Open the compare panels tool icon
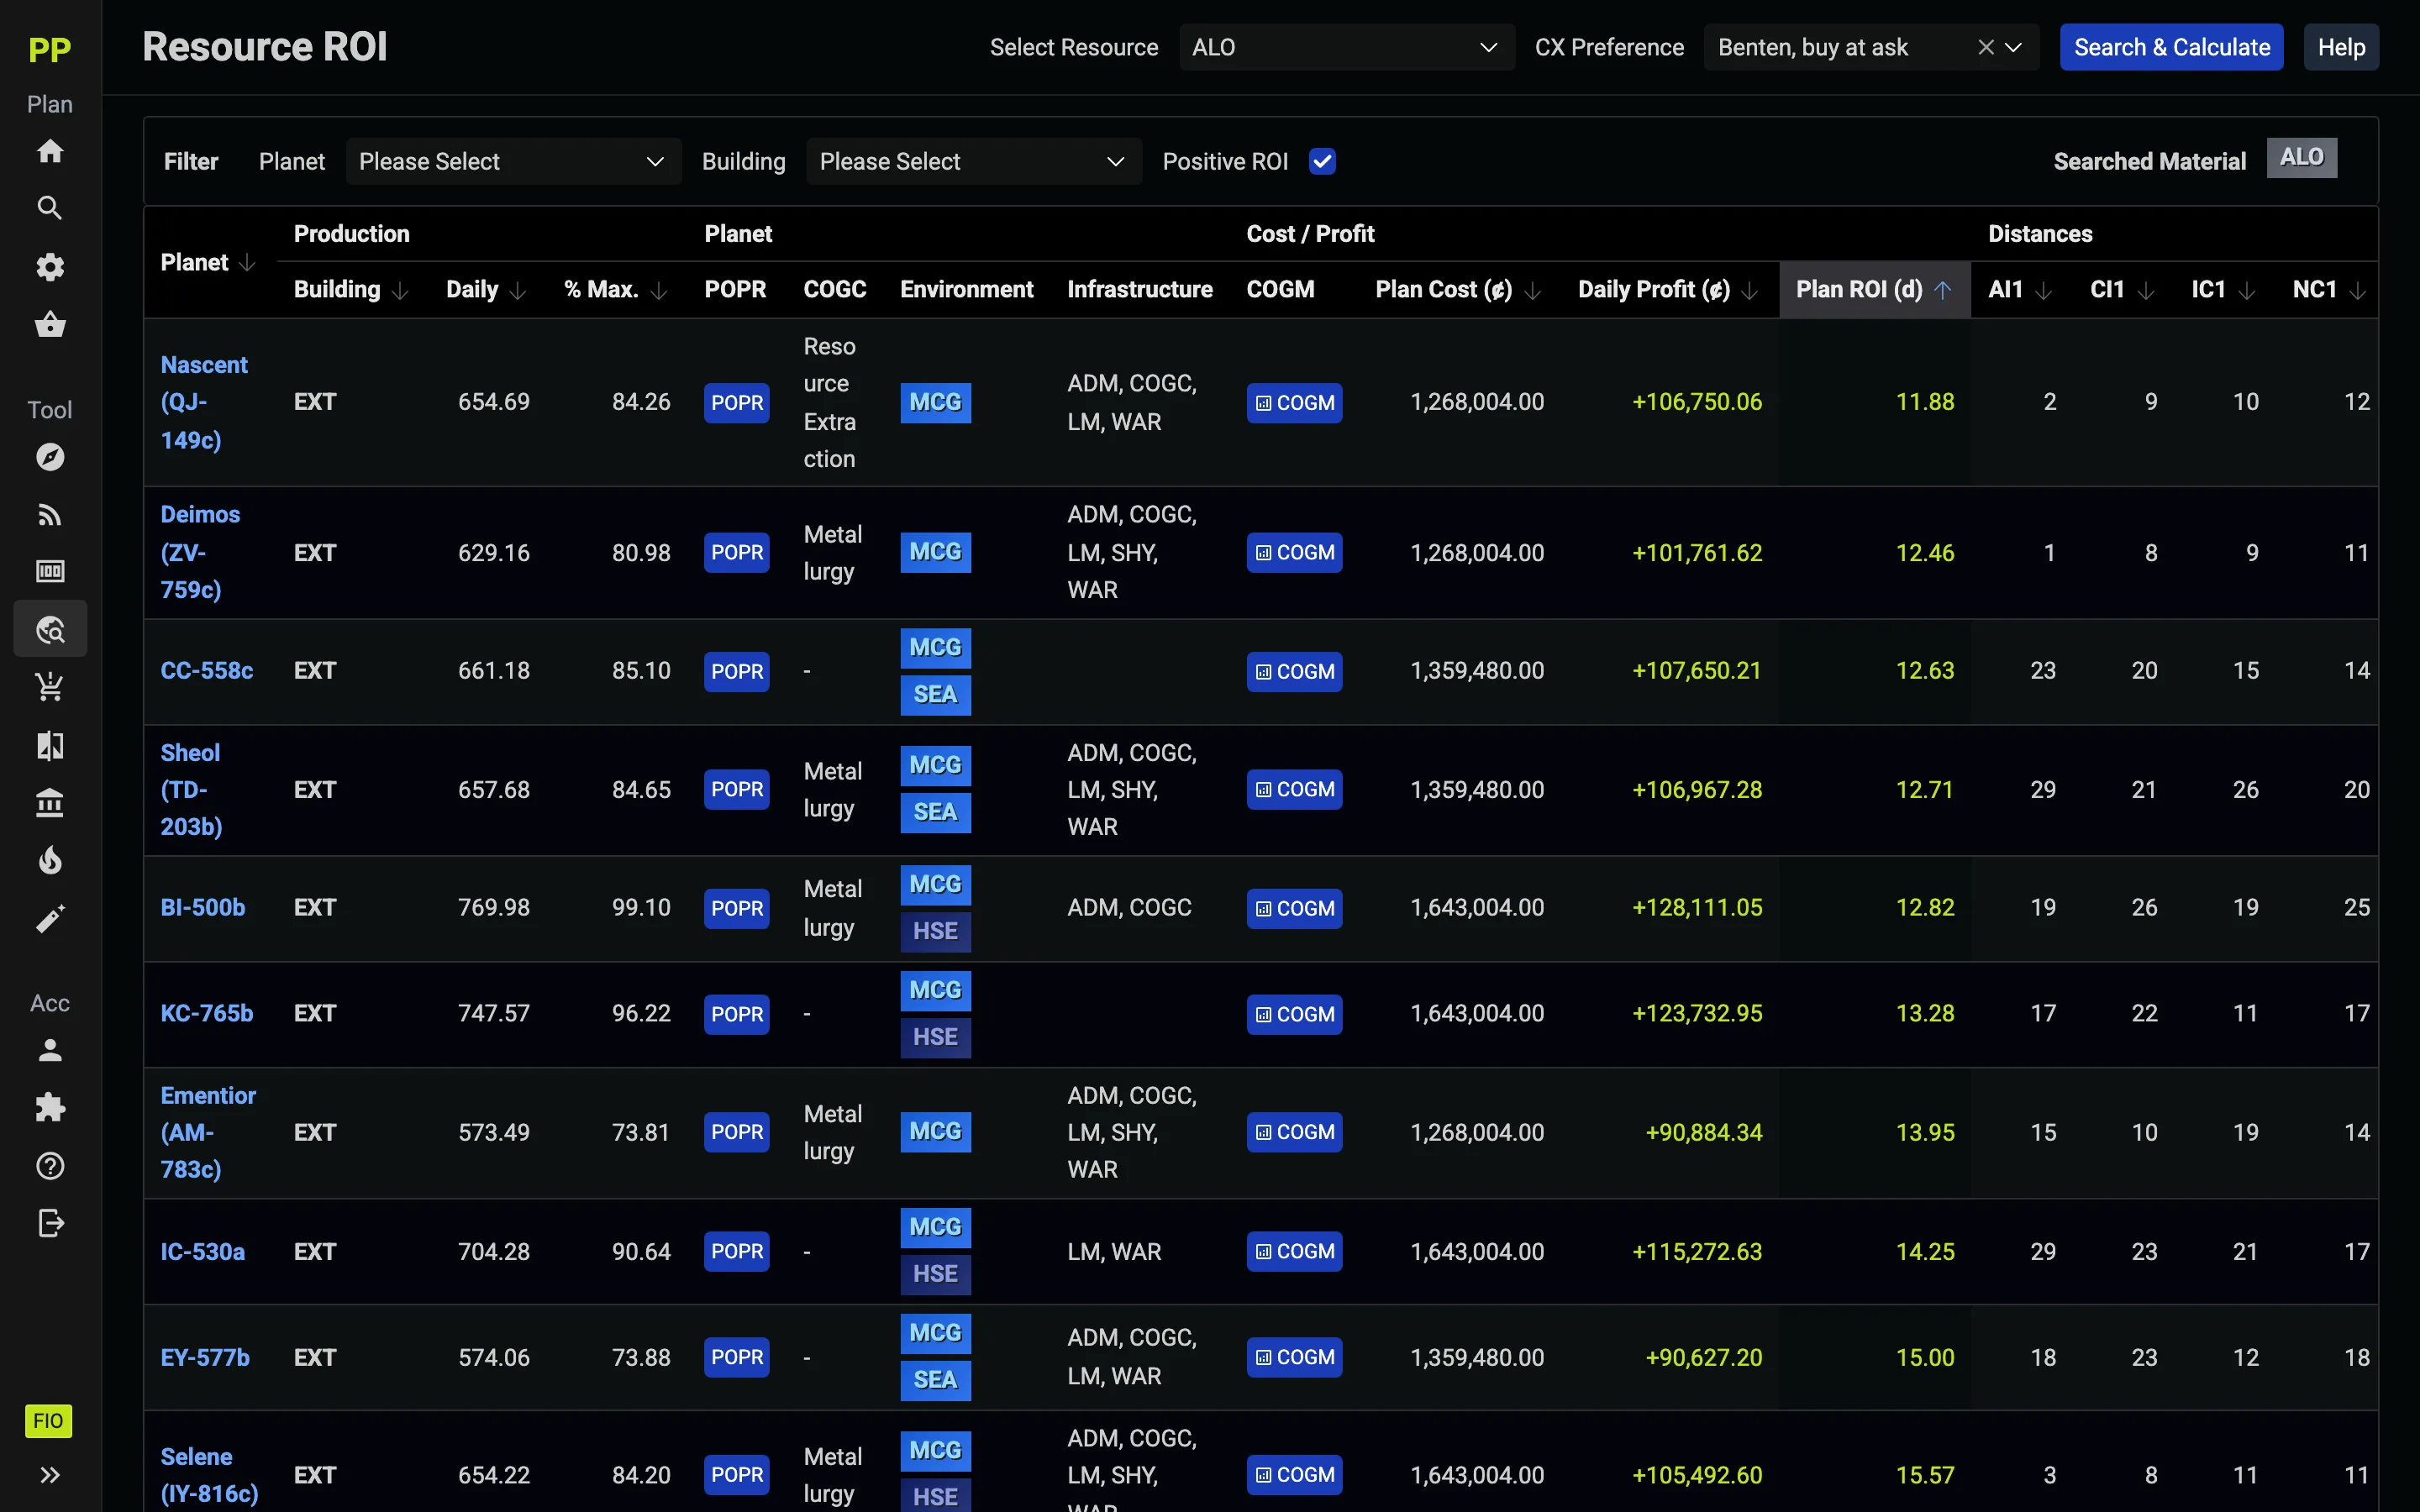 (50, 745)
